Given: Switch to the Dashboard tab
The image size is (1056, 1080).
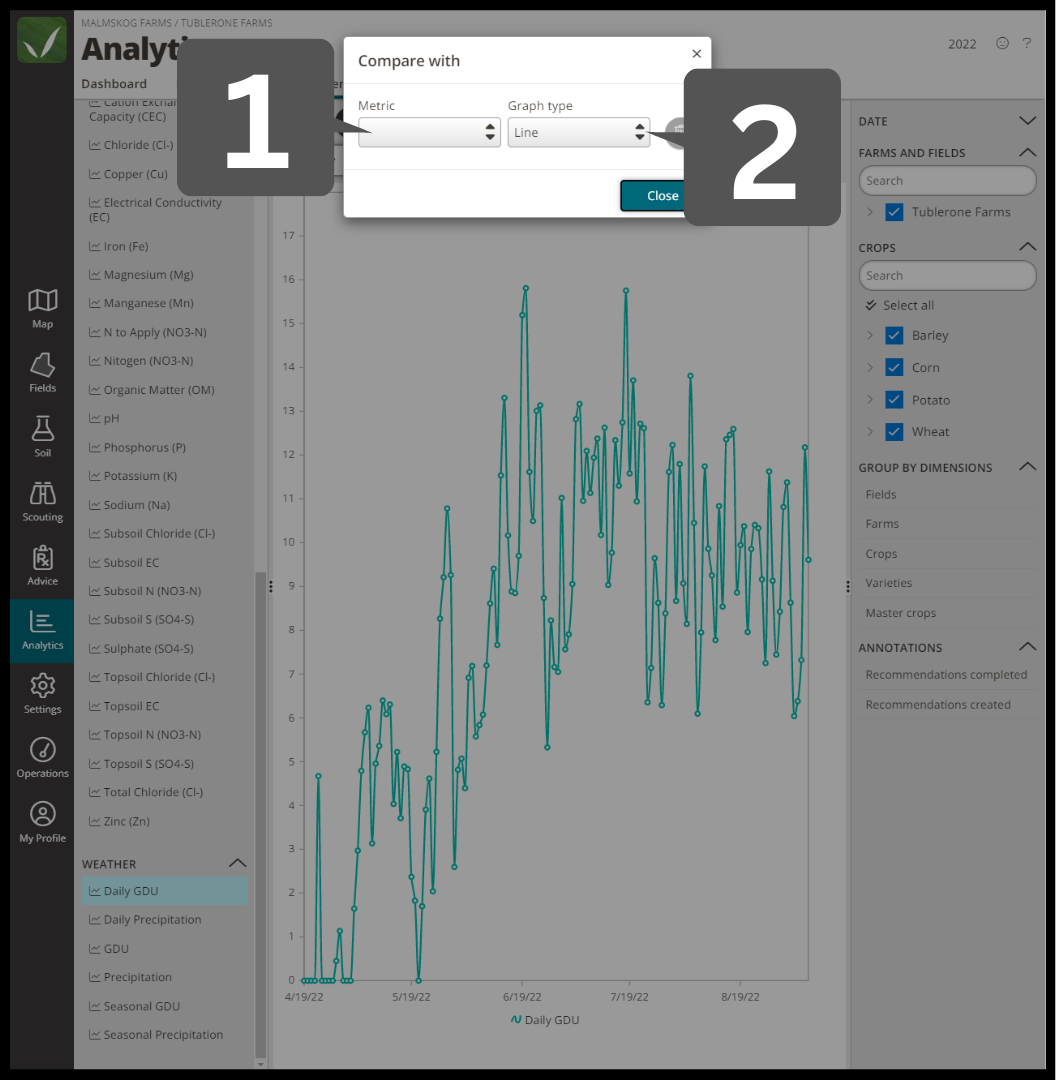Looking at the screenshot, I should 114,83.
